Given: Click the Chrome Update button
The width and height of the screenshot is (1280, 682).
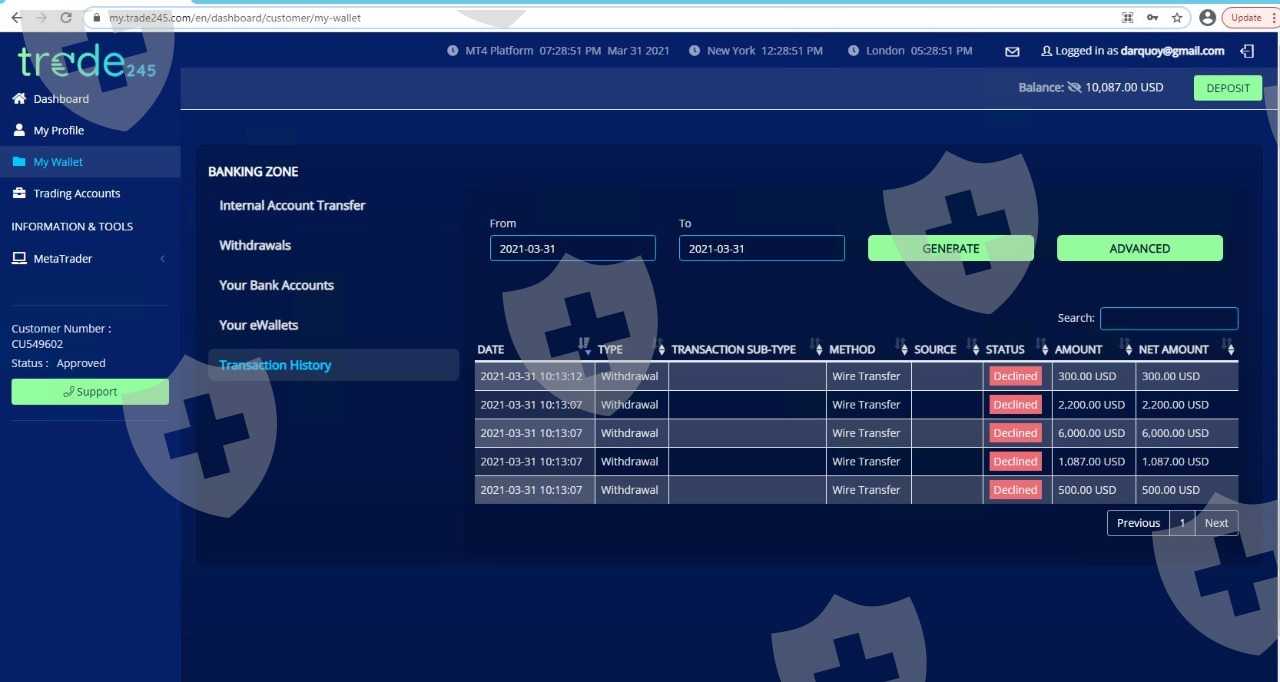Looking at the screenshot, I should (1246, 18).
